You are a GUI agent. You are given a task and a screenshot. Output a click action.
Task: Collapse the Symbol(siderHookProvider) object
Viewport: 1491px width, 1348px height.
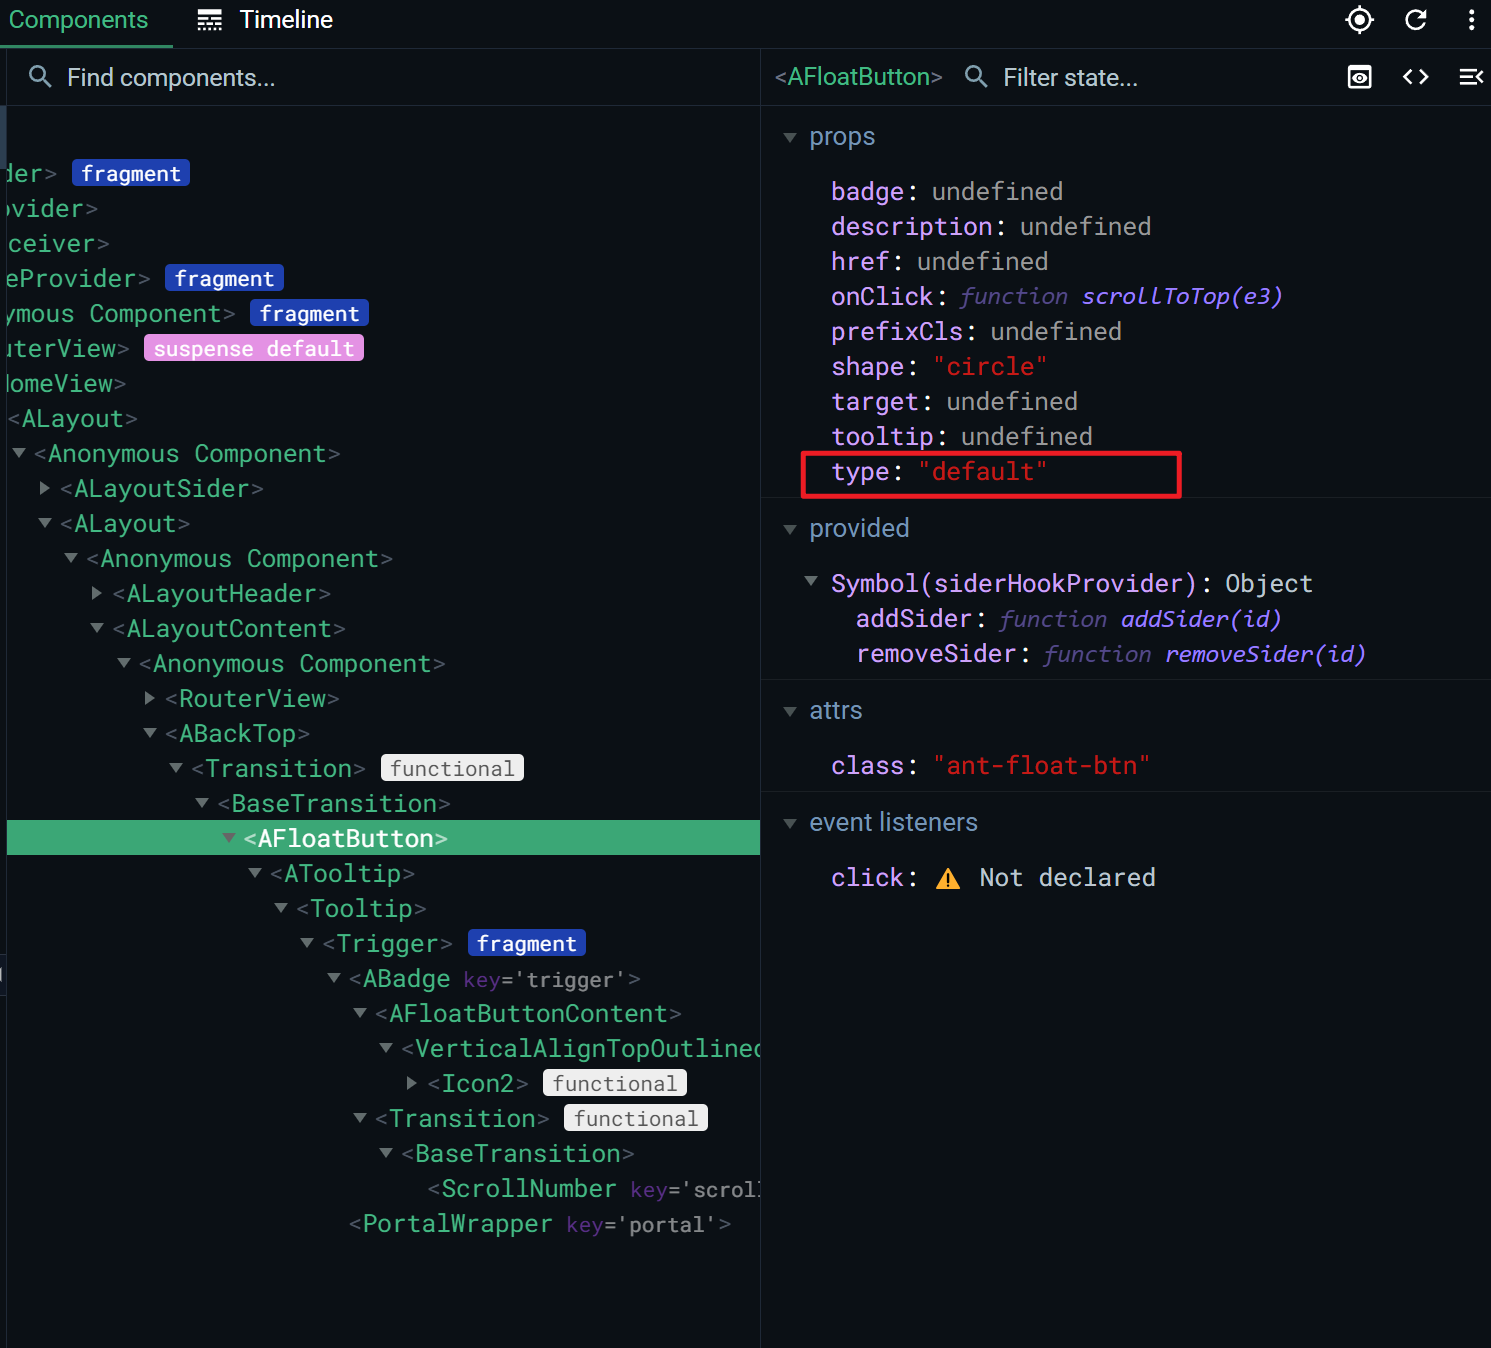pos(810,583)
